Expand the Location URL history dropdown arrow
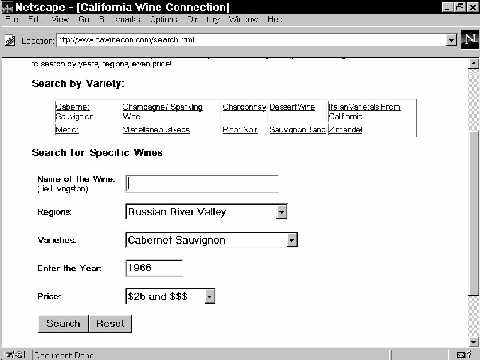Viewport: 480px width, 360px height. tap(451, 40)
